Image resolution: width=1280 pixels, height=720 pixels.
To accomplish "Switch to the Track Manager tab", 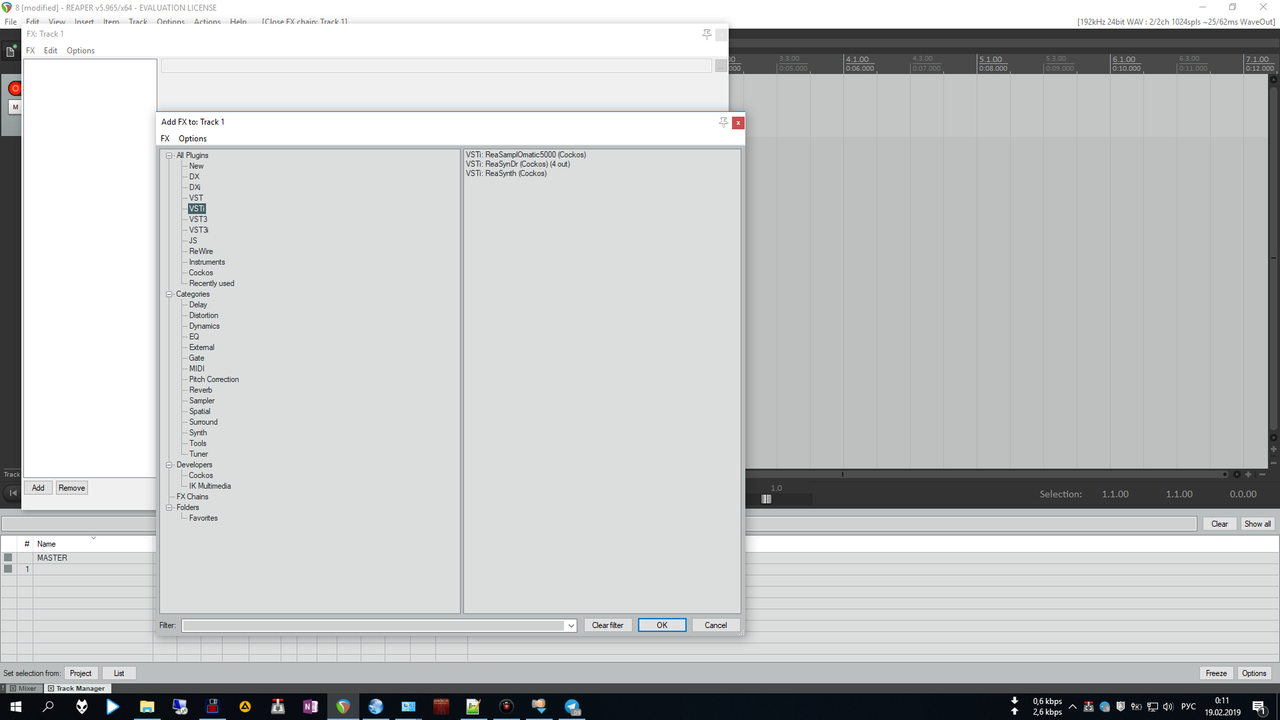I will click(x=76, y=688).
